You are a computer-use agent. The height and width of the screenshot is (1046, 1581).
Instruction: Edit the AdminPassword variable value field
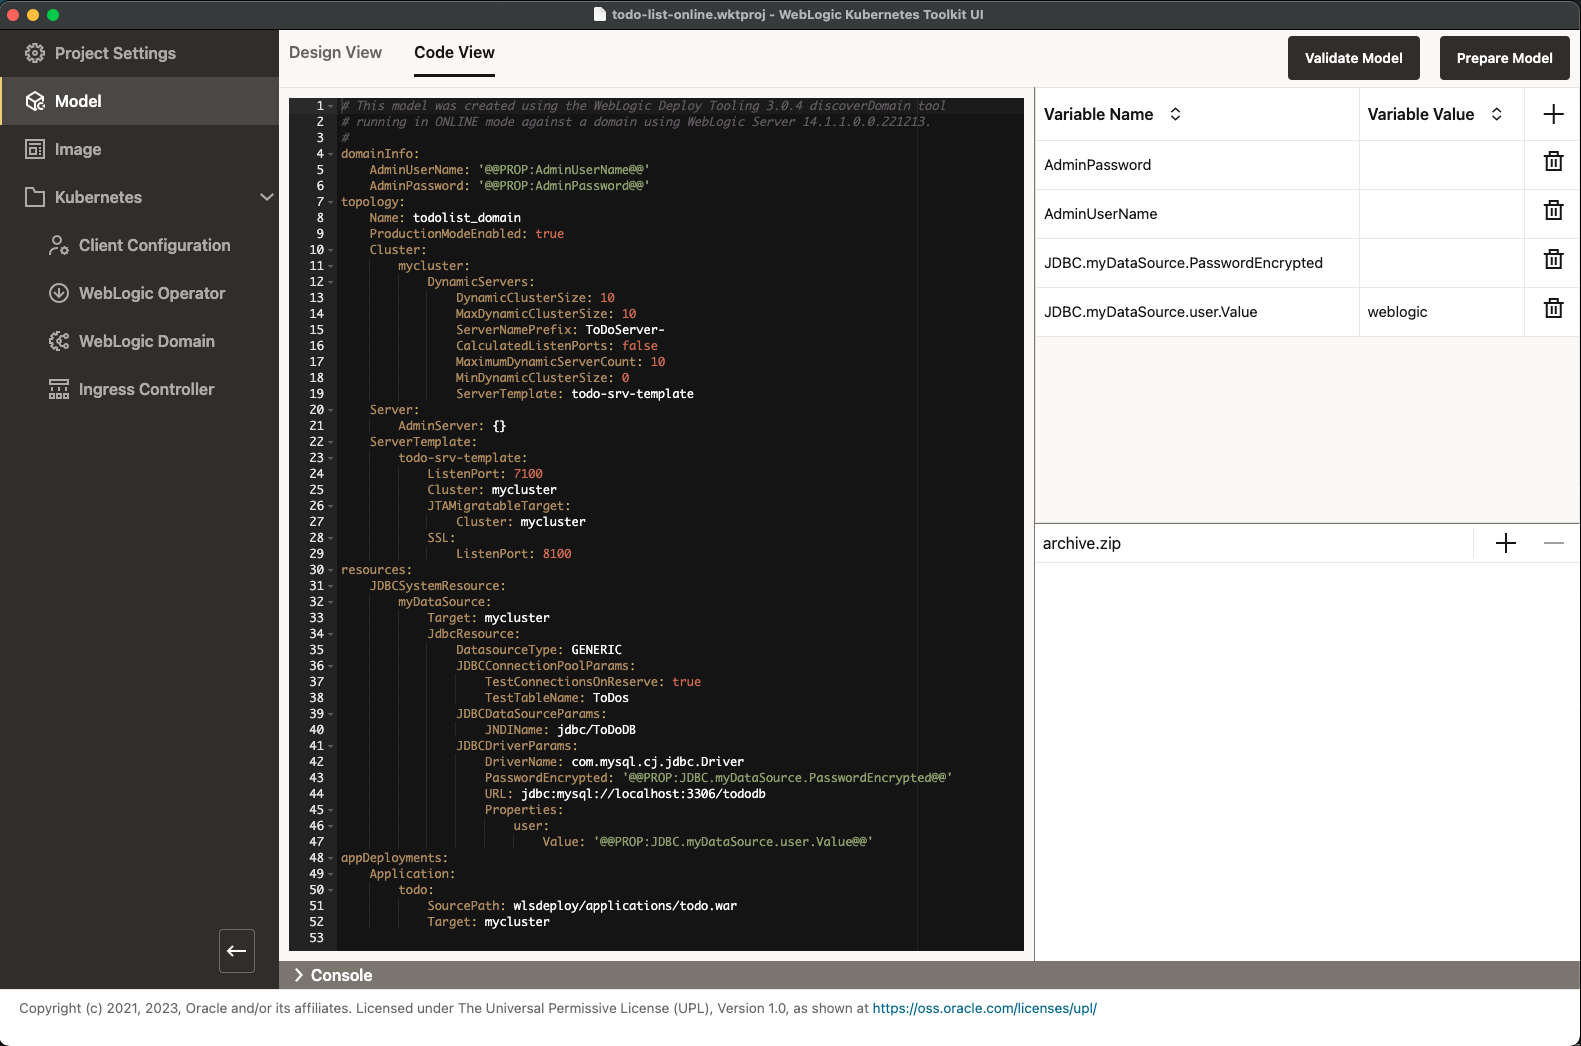click(x=1441, y=165)
